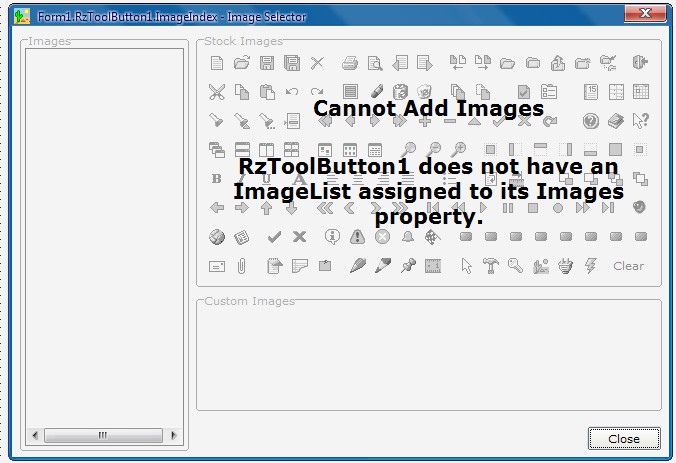
Task: Select the New Document stock image
Action: click(217, 63)
